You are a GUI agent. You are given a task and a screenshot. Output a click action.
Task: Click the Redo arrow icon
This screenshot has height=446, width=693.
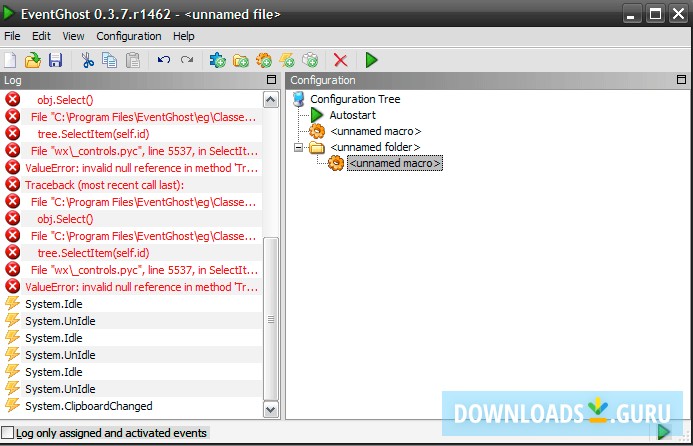187,60
